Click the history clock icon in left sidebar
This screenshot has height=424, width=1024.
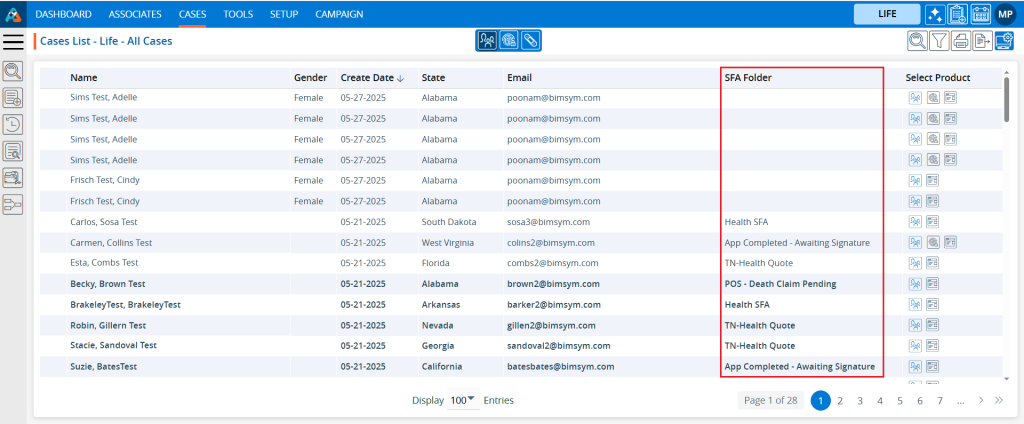tap(13, 124)
